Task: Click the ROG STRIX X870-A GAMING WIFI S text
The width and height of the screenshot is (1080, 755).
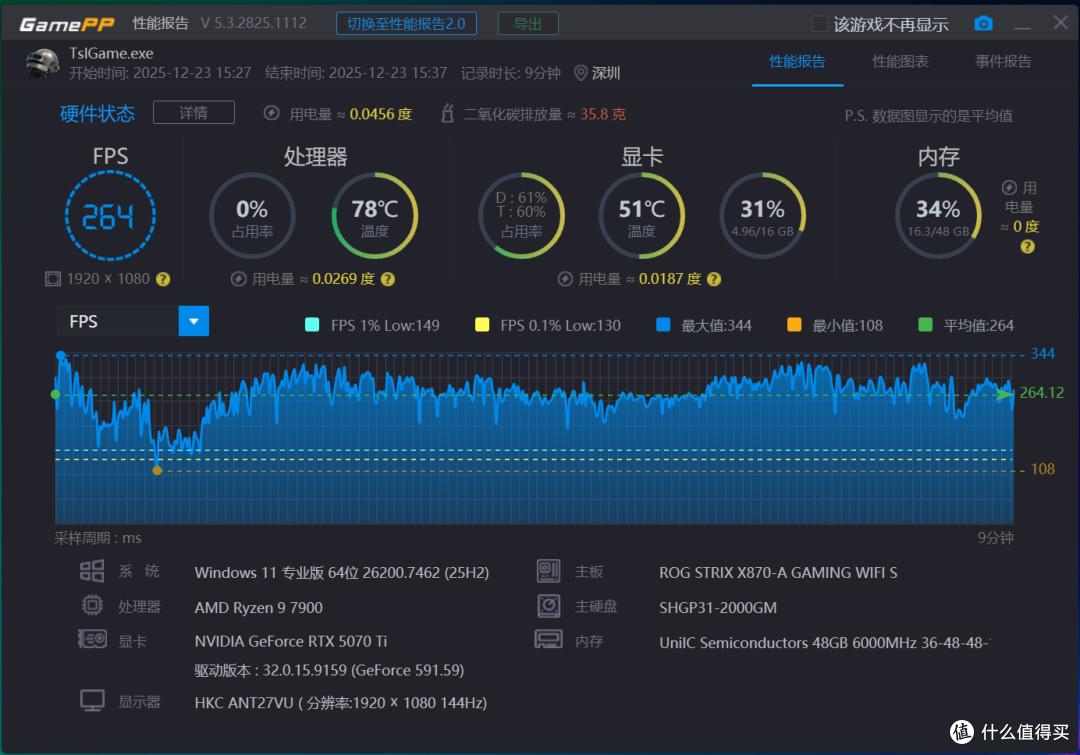Action: [778, 572]
